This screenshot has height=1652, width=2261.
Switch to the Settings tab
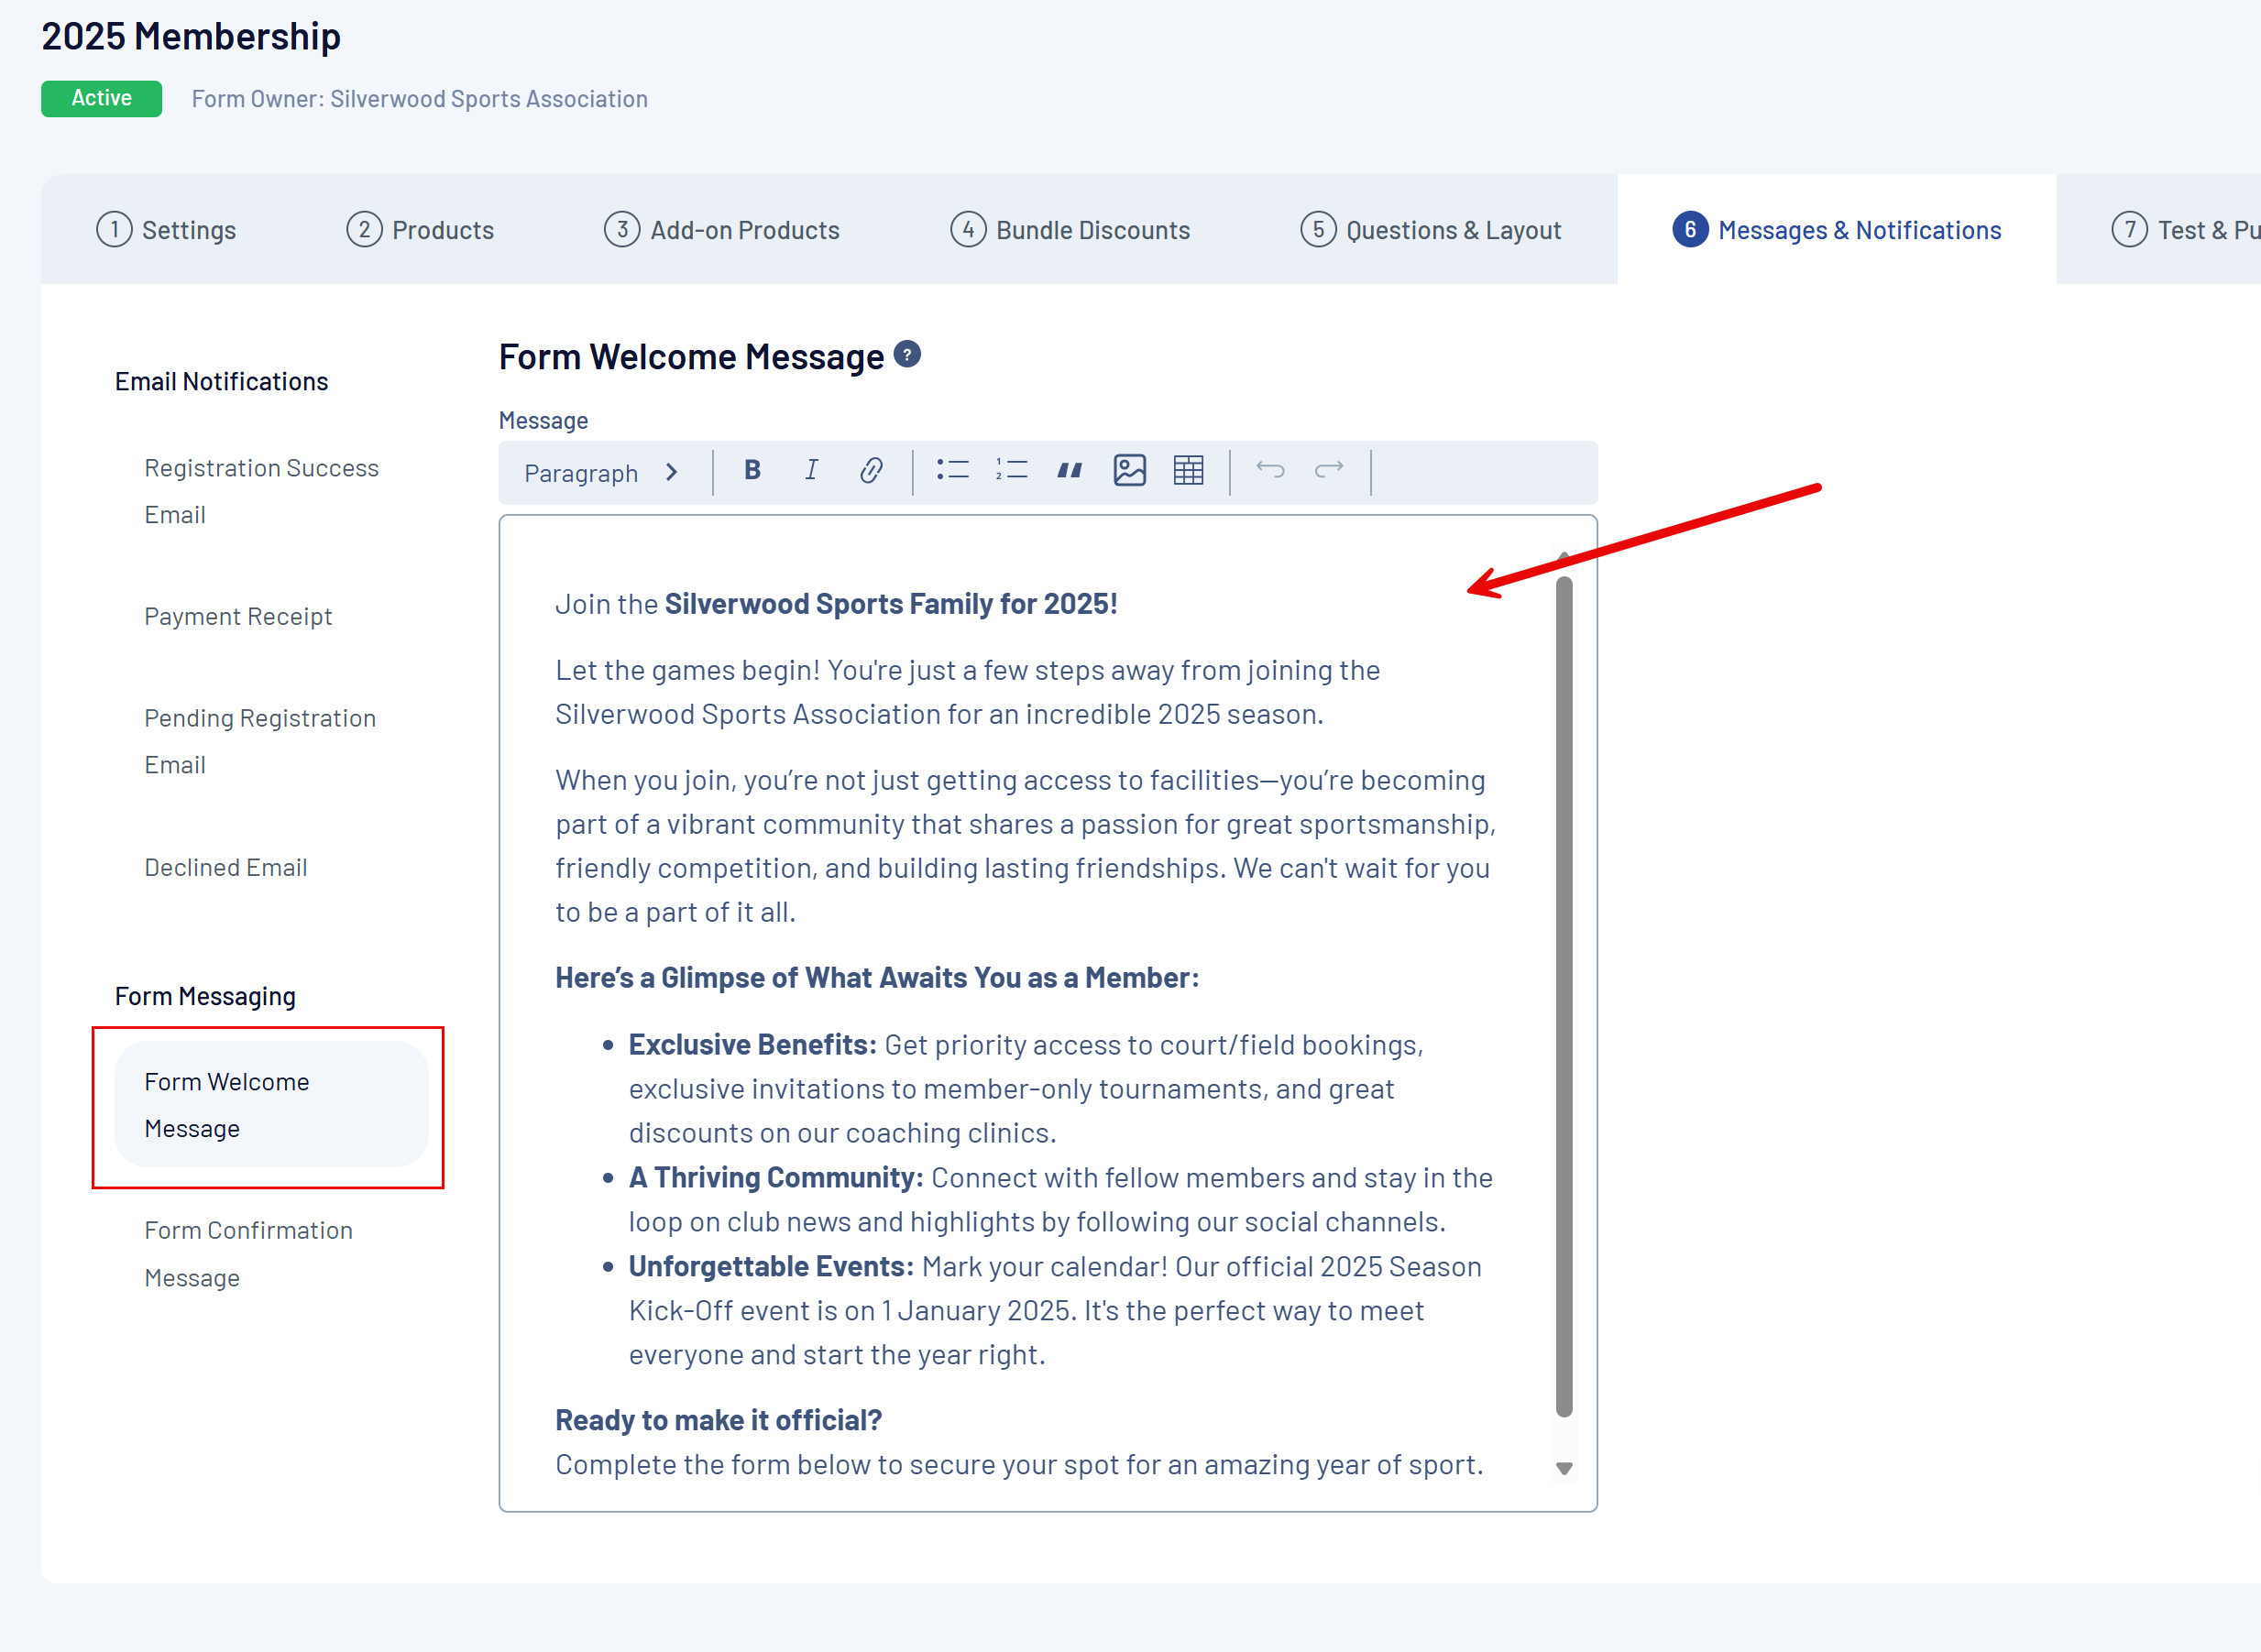(166, 230)
